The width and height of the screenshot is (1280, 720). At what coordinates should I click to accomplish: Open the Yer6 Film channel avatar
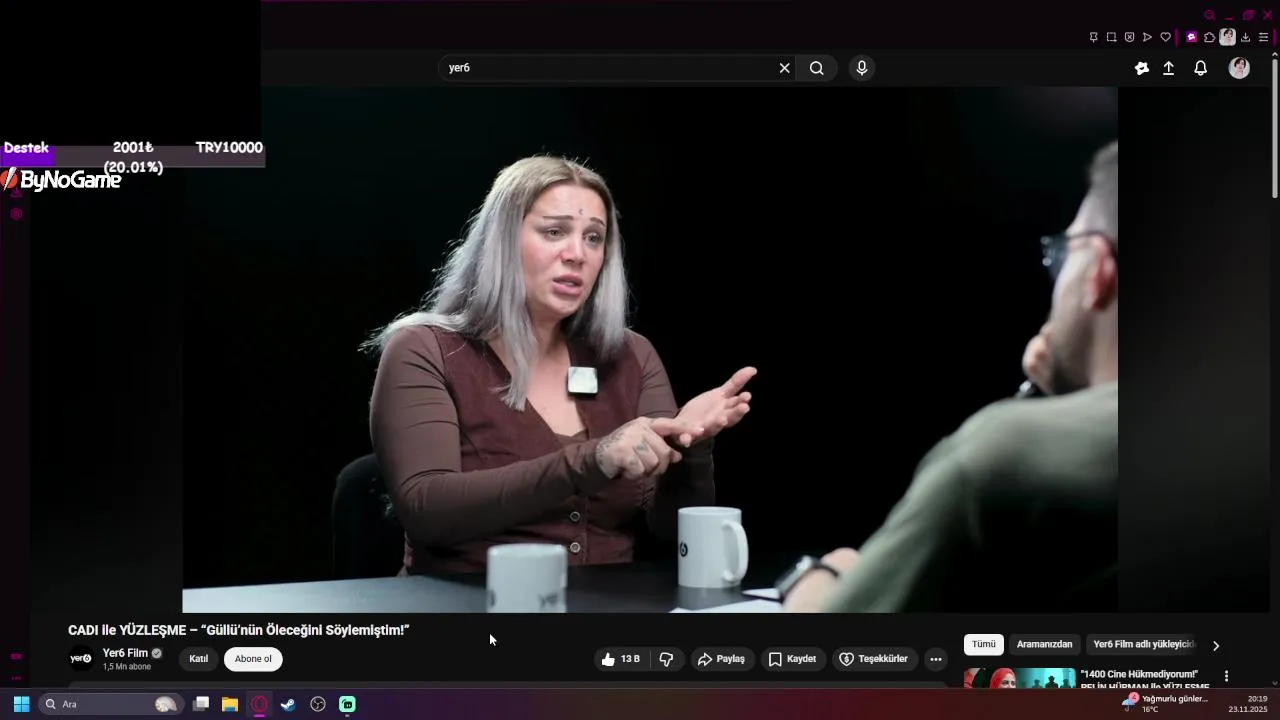[x=81, y=659]
